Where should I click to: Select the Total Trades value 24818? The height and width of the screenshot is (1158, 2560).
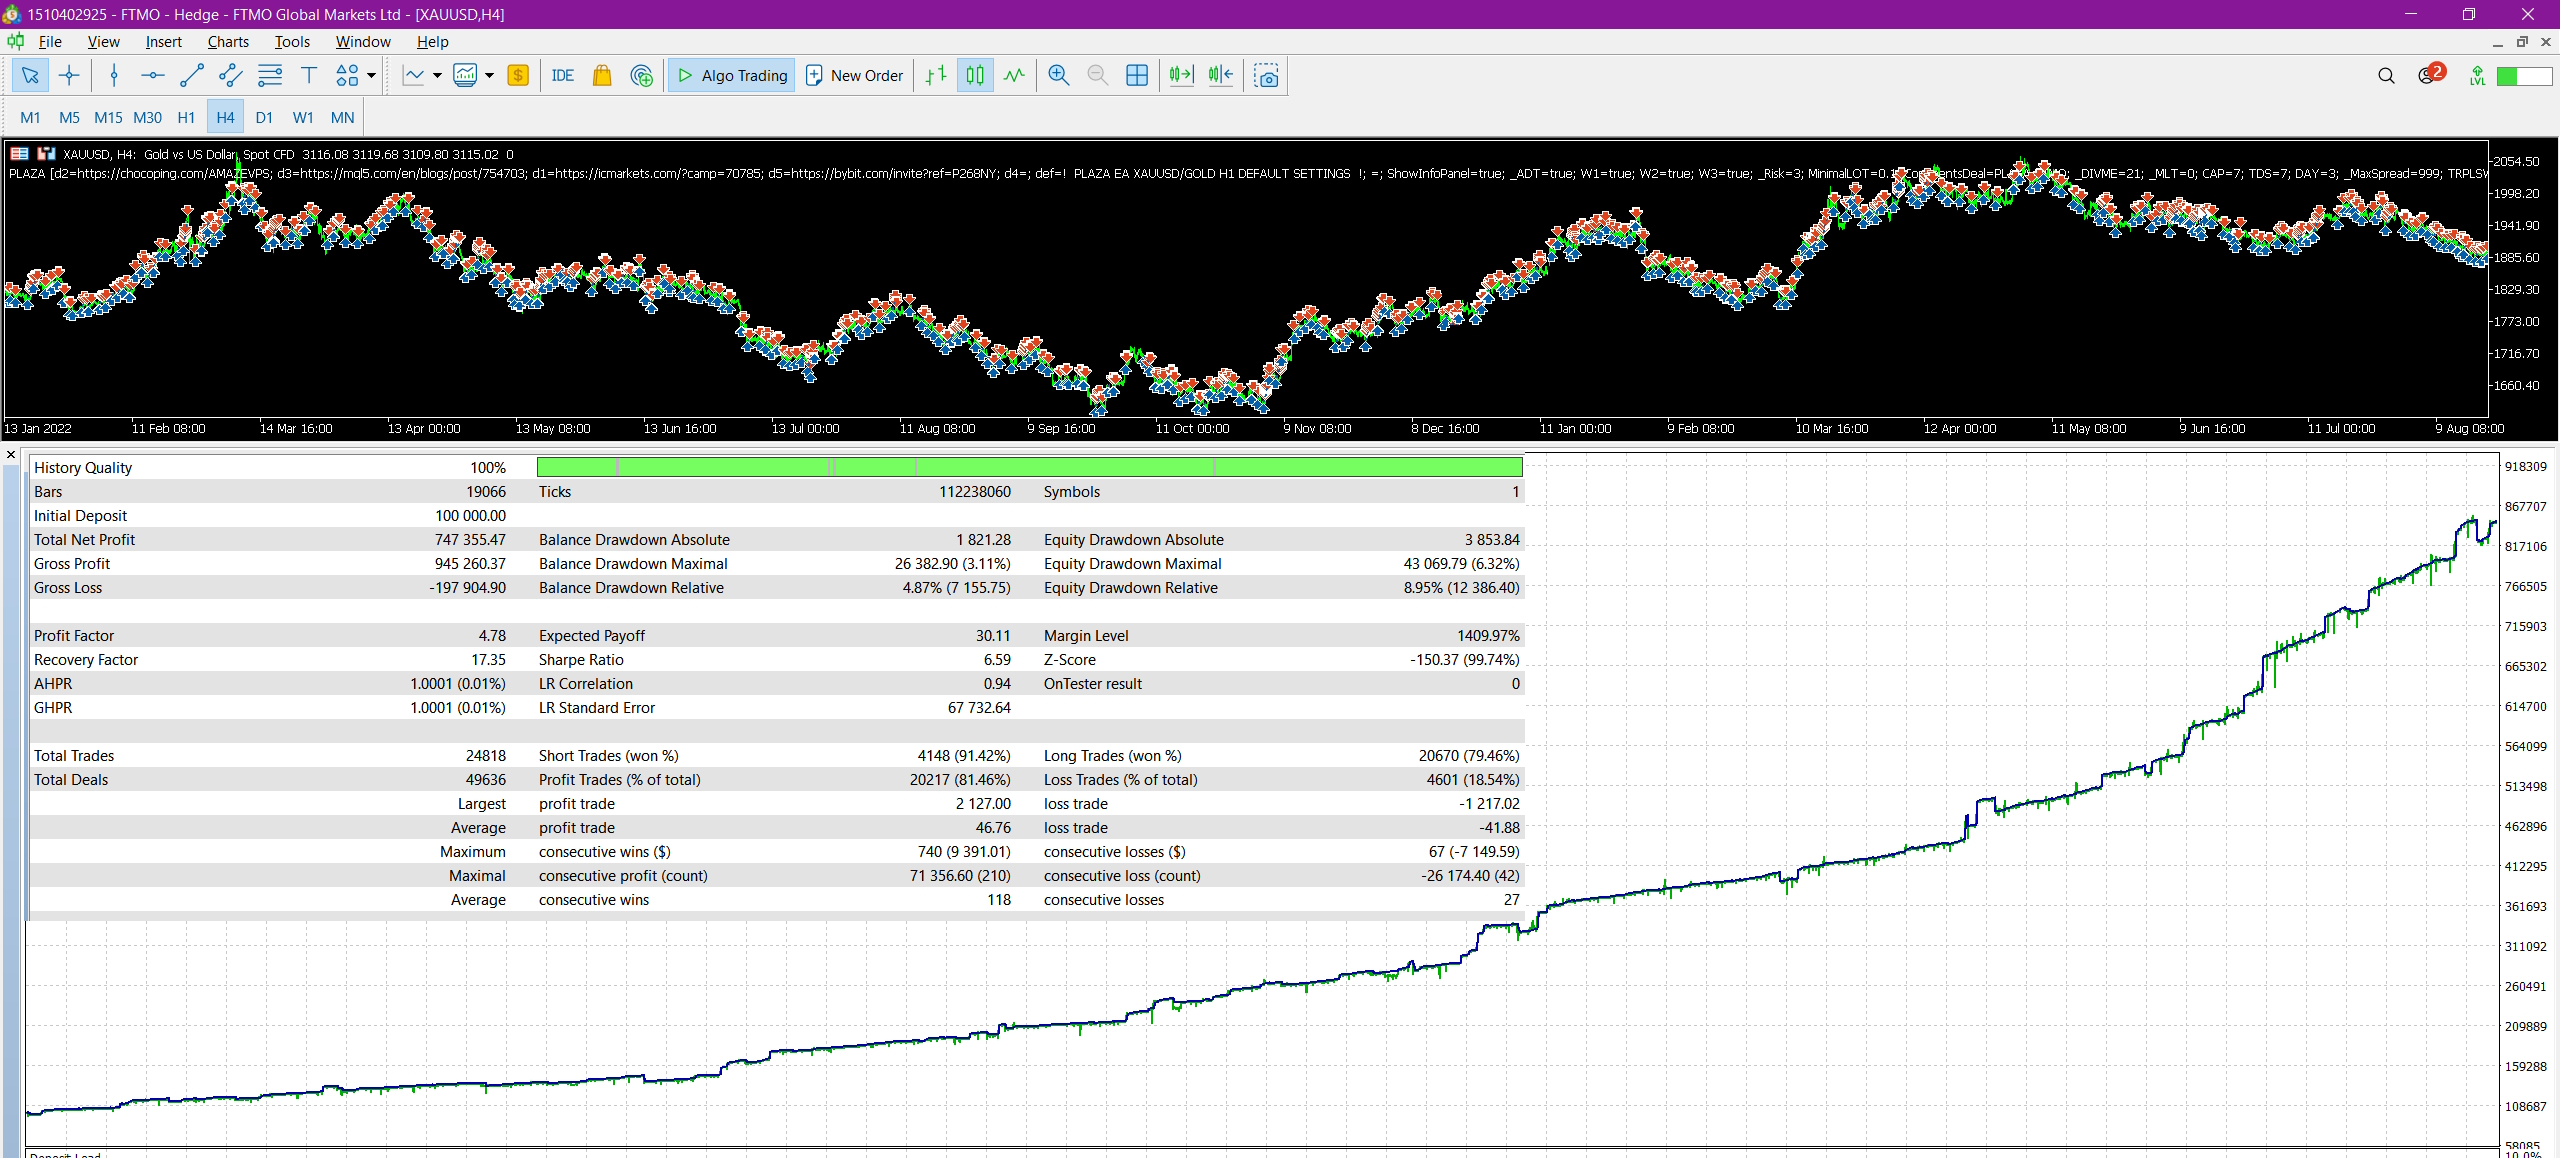[x=486, y=756]
